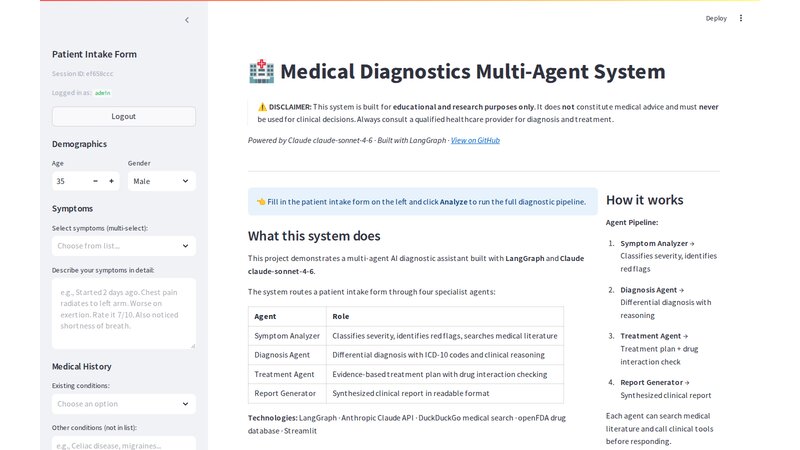Screen dimensions: 800x450
Task: Click the 'Classifies severity, identifies red flags' table cell
Action: pos(445,336)
